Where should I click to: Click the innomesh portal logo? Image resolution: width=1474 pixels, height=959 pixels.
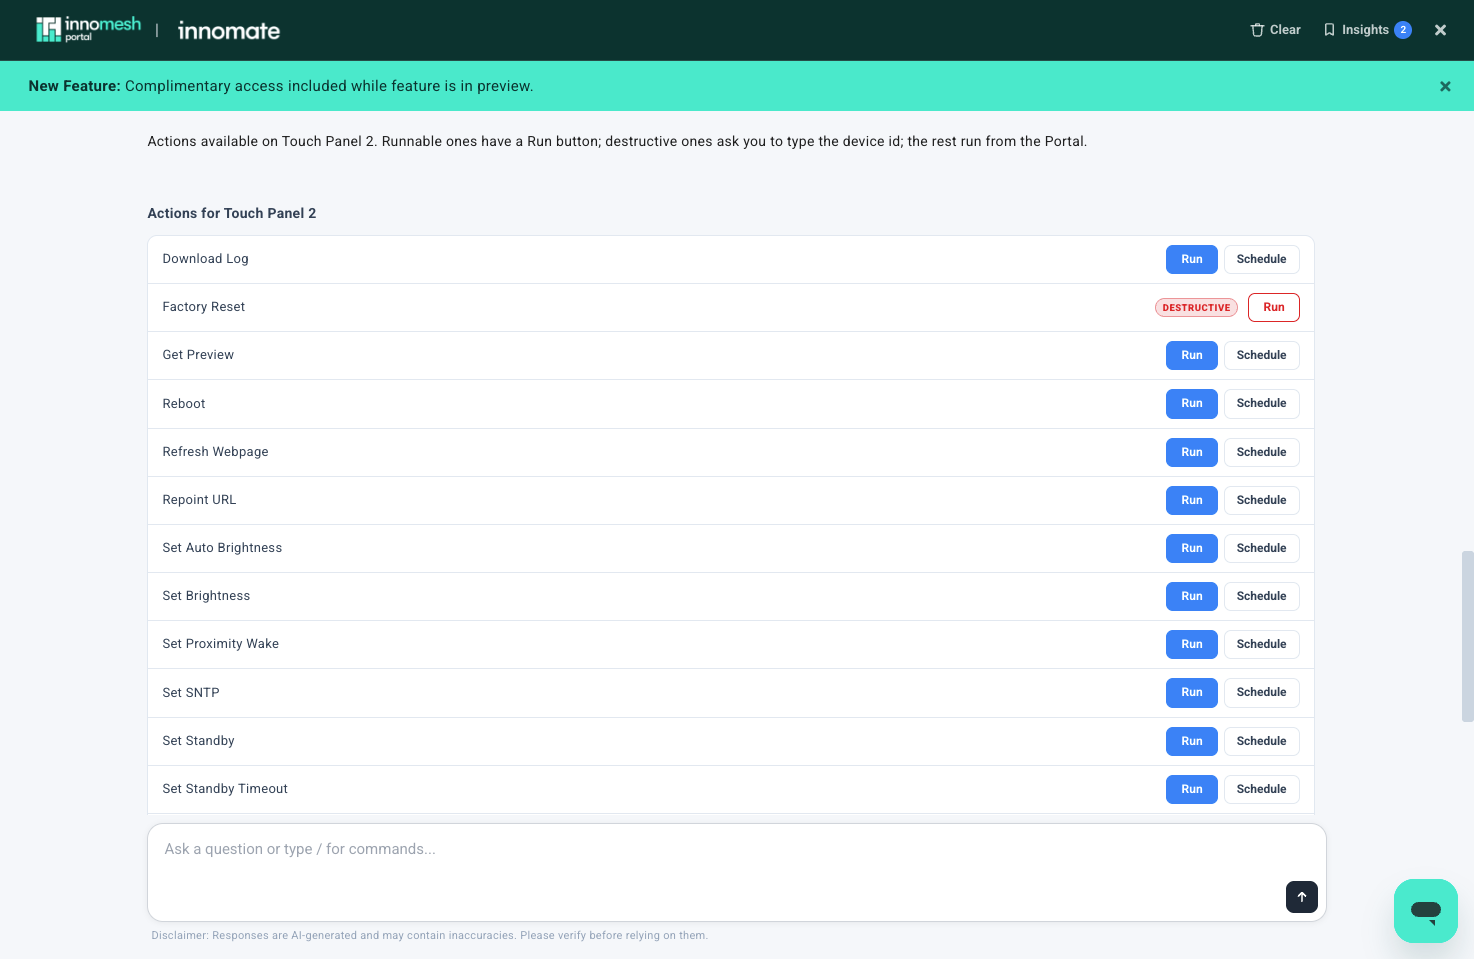pos(89,30)
